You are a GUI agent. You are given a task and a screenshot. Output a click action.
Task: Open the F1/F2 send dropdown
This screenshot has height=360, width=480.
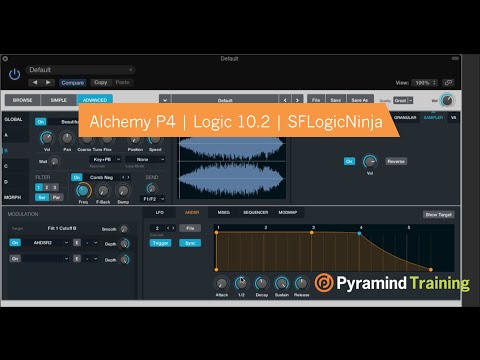154,199
